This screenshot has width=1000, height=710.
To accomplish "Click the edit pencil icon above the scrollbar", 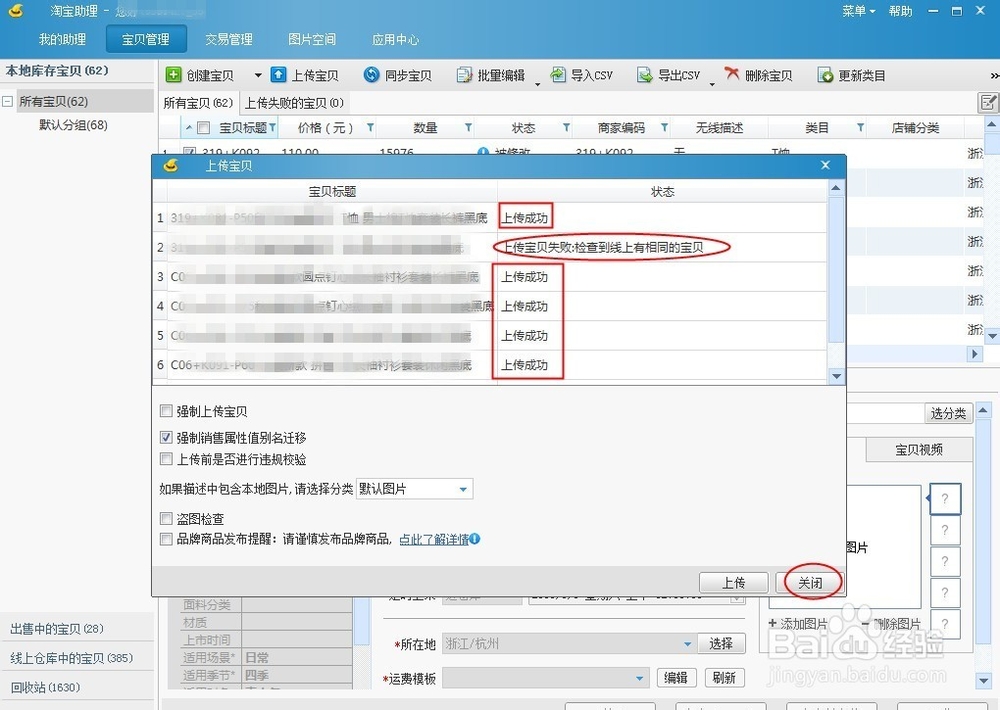I will 987,102.
